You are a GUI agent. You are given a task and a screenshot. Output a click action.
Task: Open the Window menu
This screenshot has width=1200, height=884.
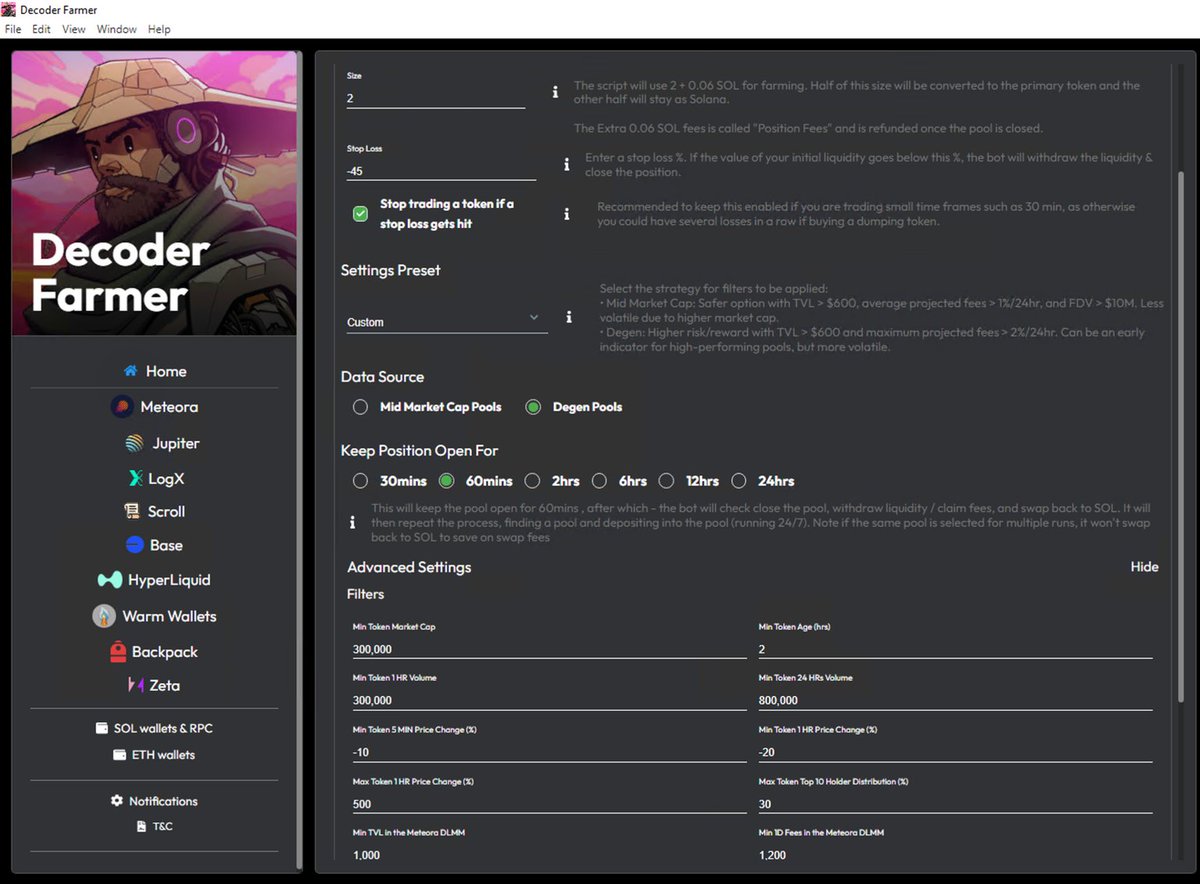tap(117, 29)
